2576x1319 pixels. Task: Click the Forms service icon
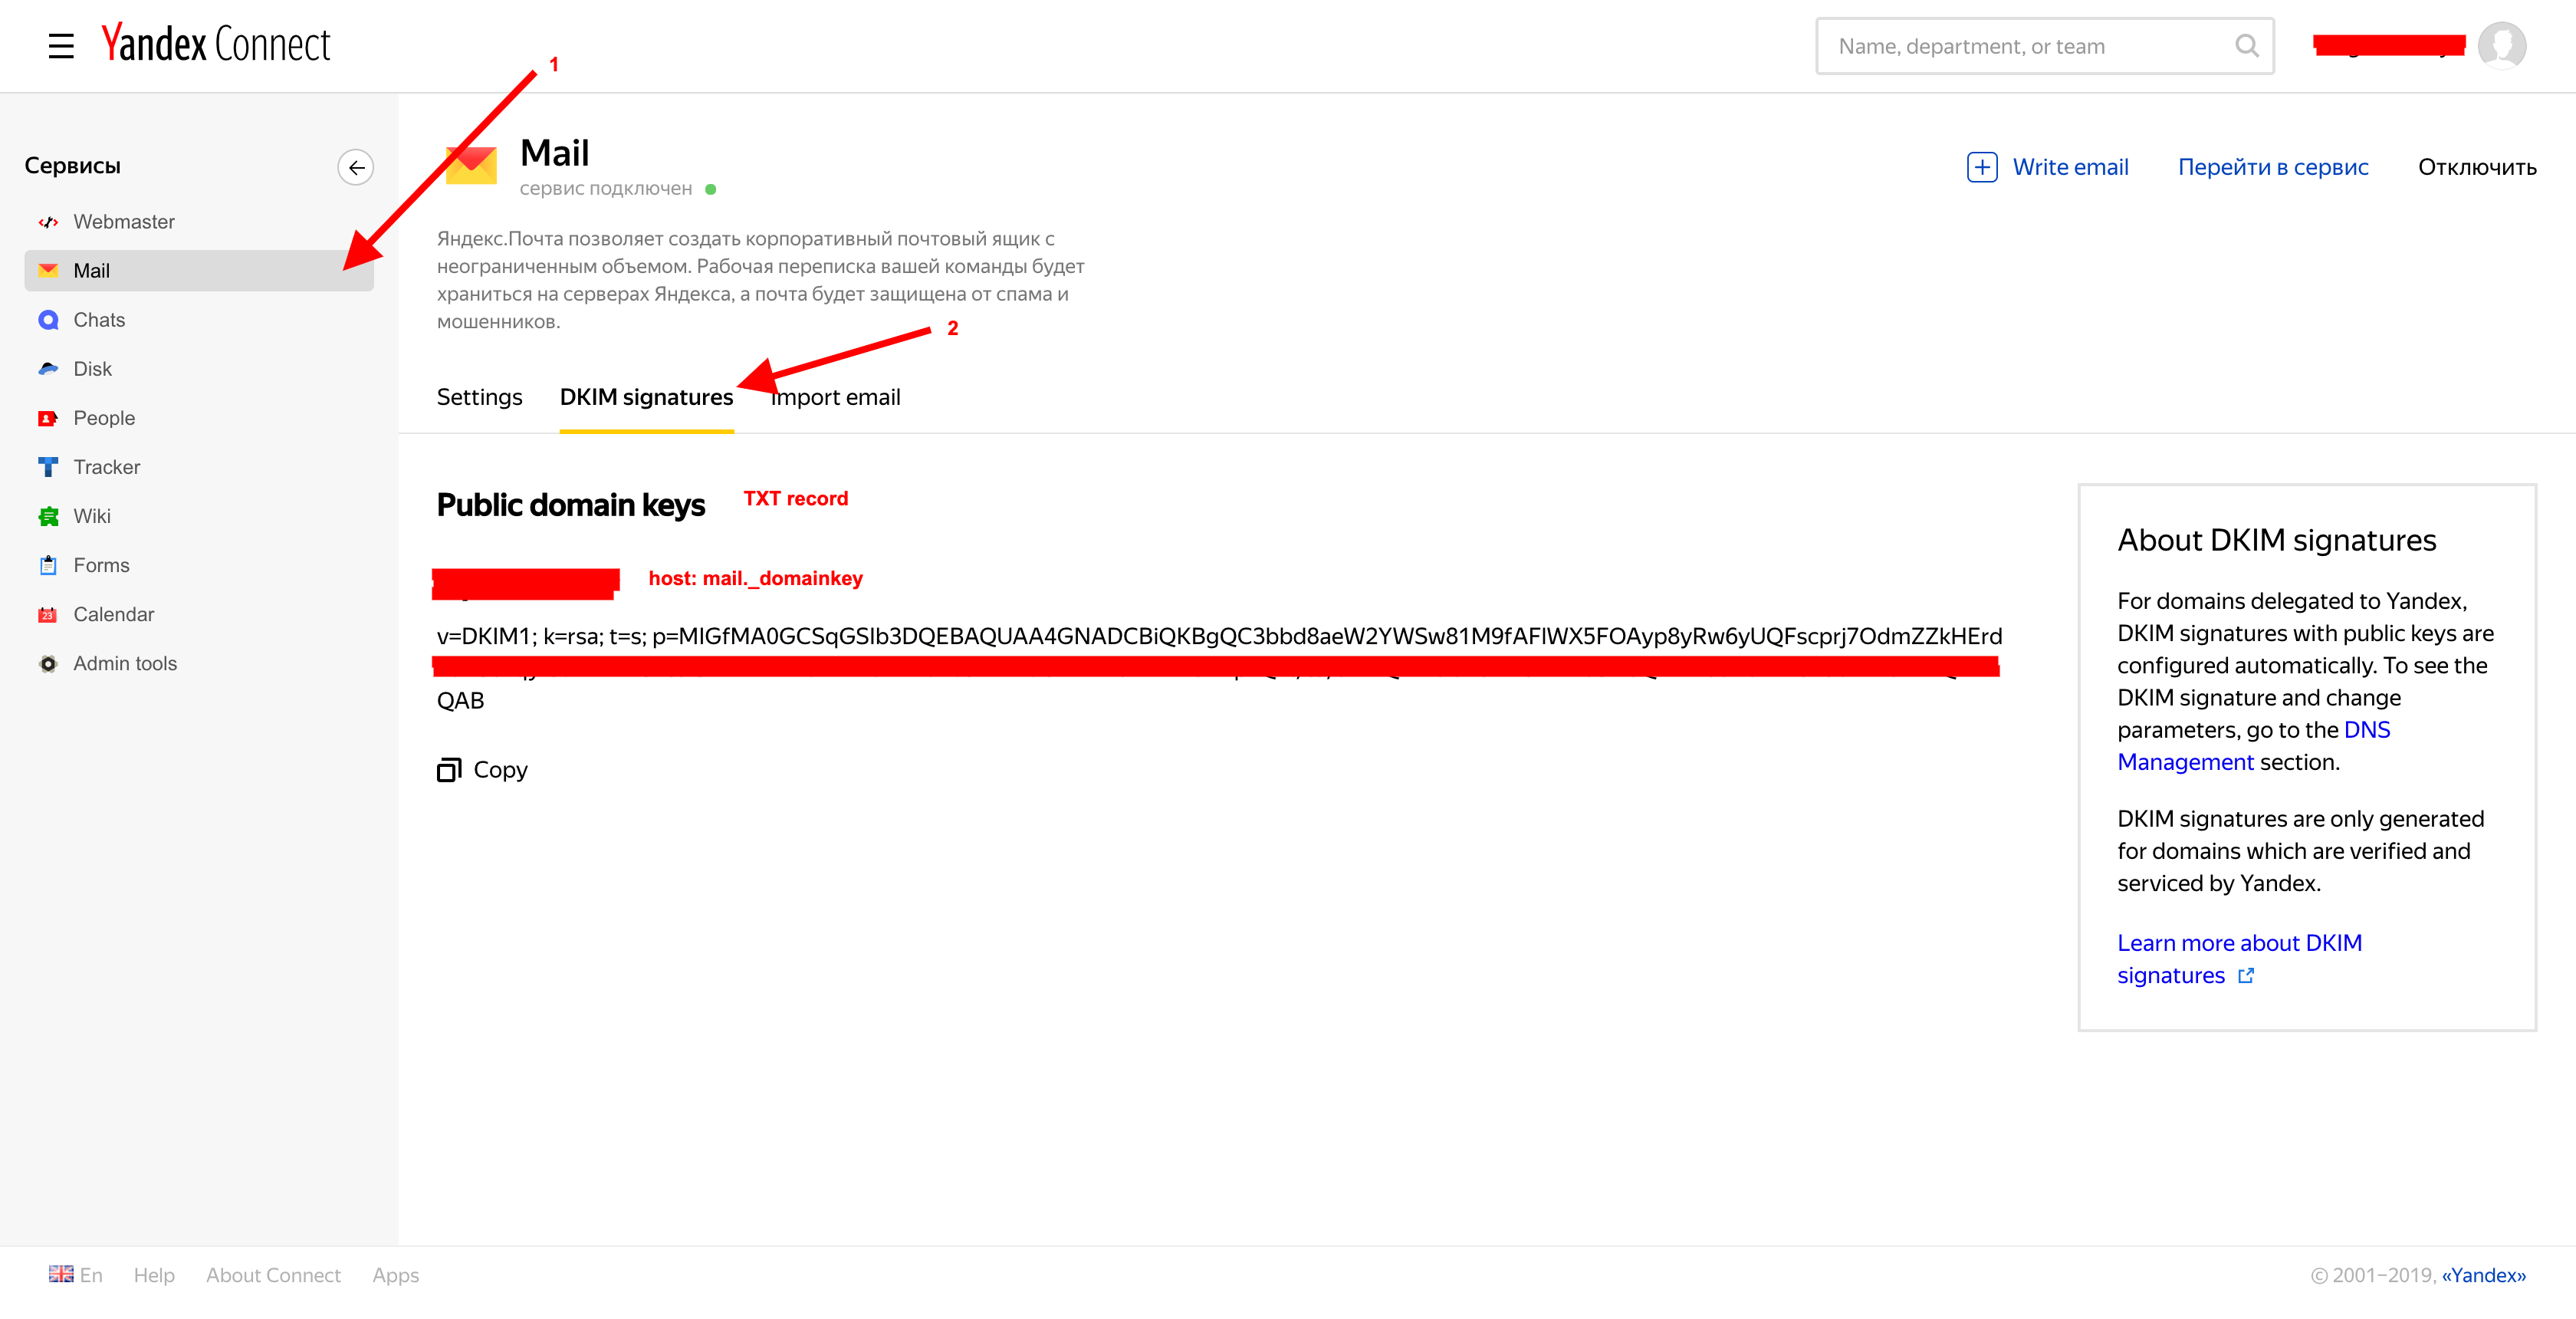48,565
